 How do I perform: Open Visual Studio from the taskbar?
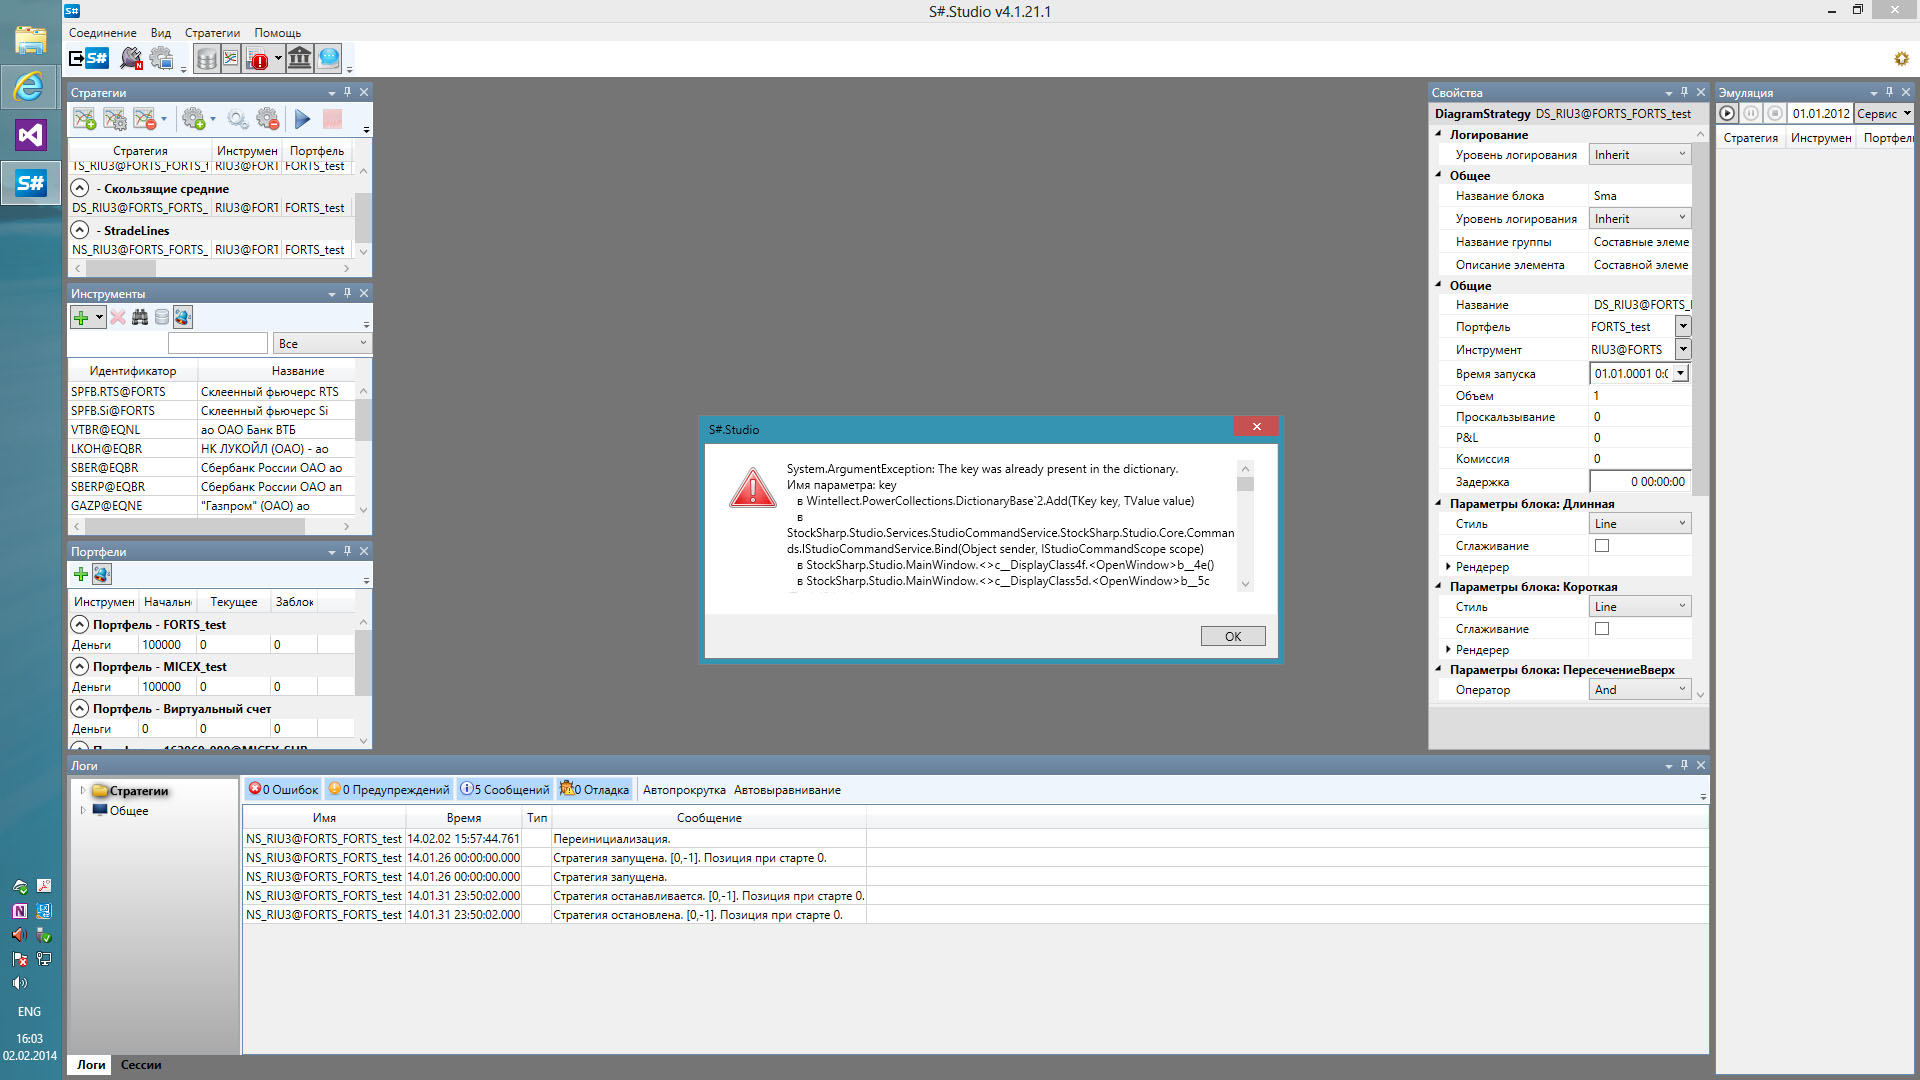coord(30,134)
